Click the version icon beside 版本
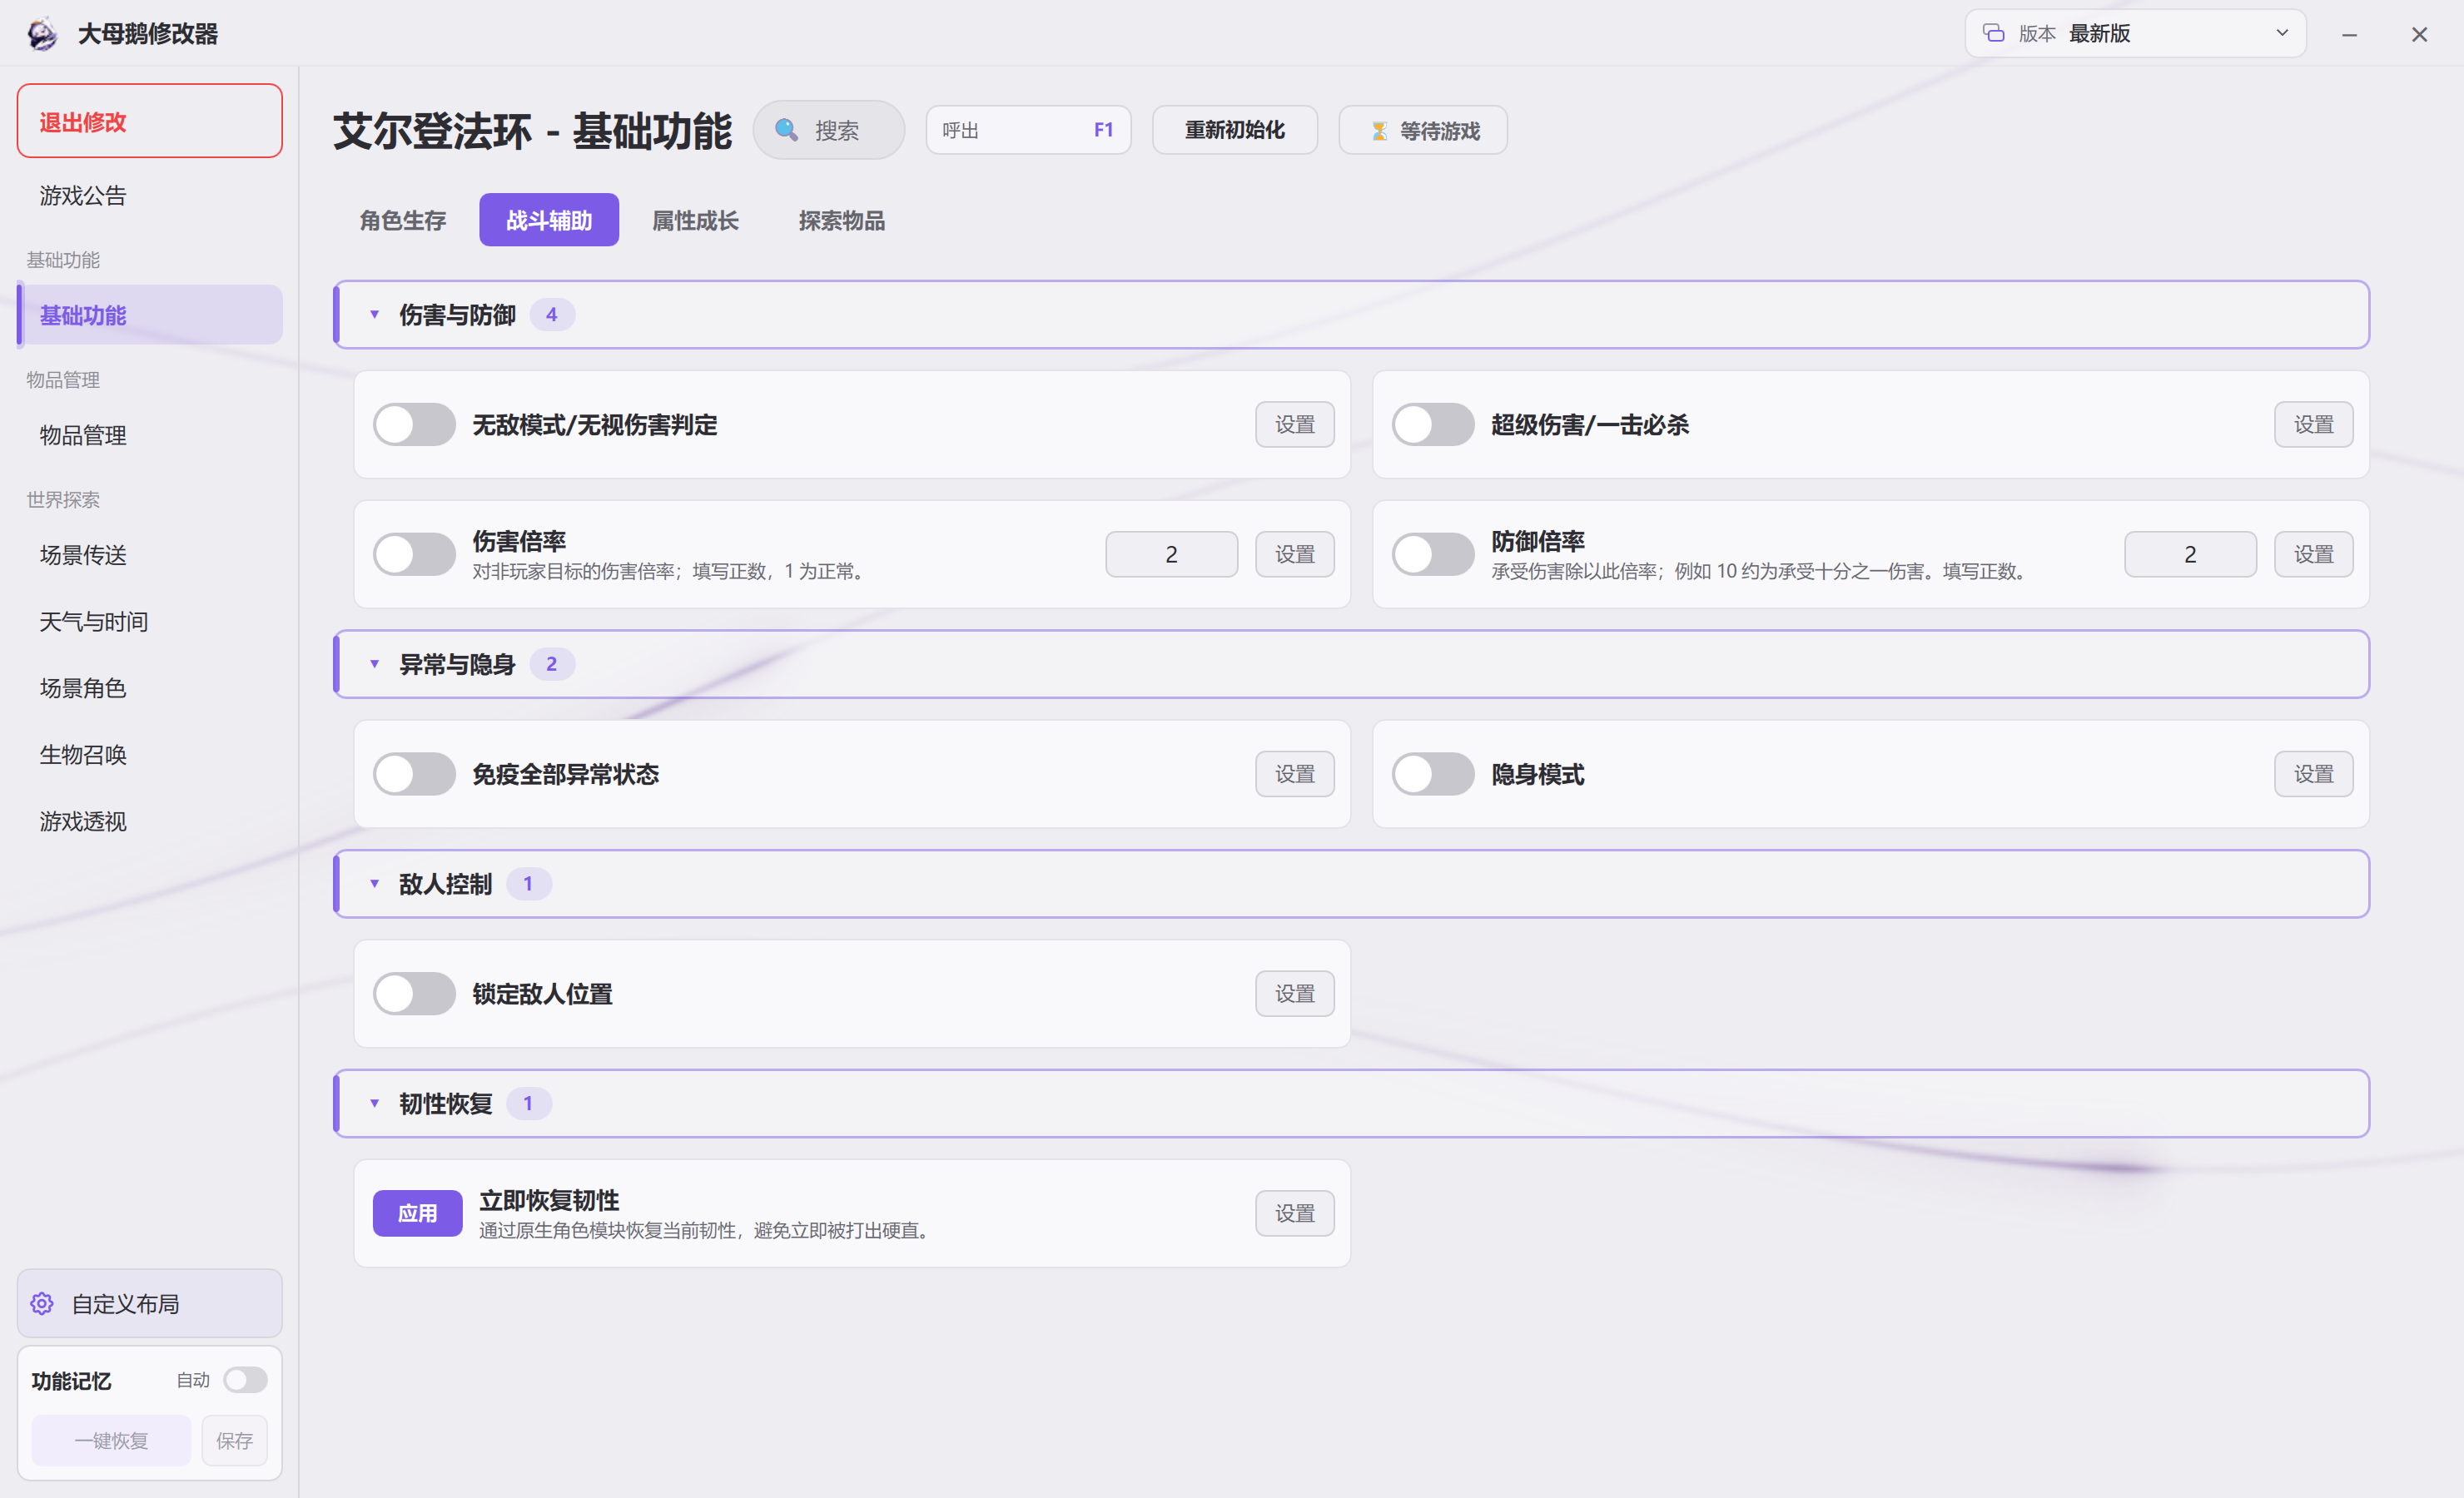The height and width of the screenshot is (1498, 2464). [1993, 33]
